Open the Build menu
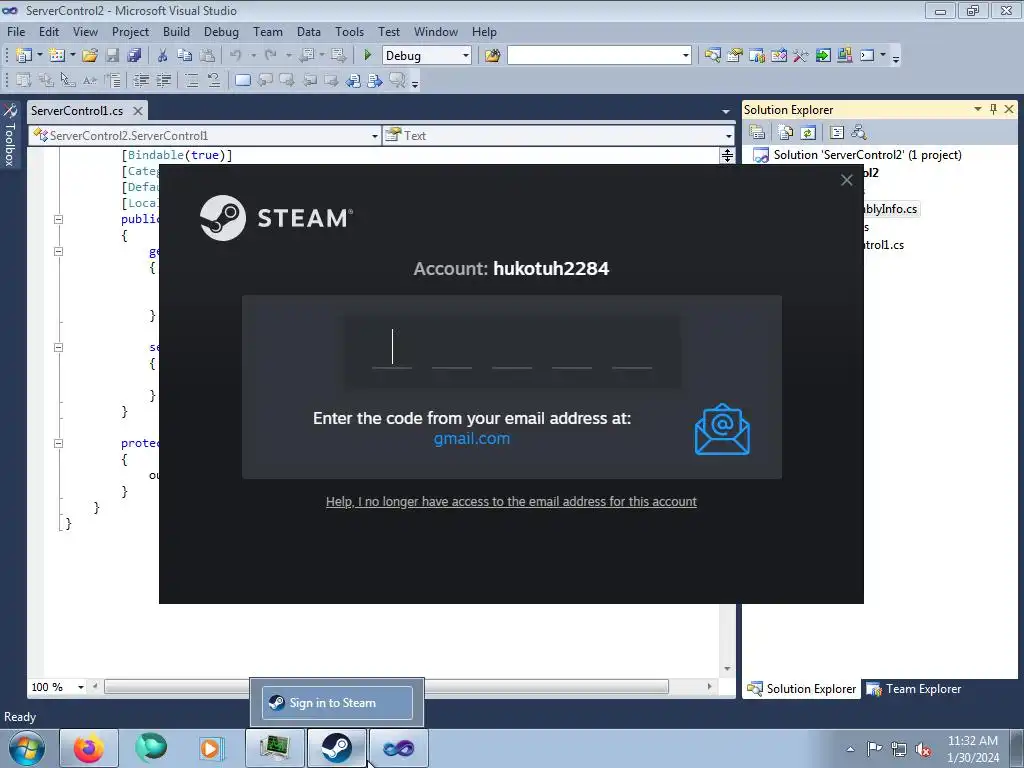The width and height of the screenshot is (1024, 768). pyautogui.click(x=176, y=31)
